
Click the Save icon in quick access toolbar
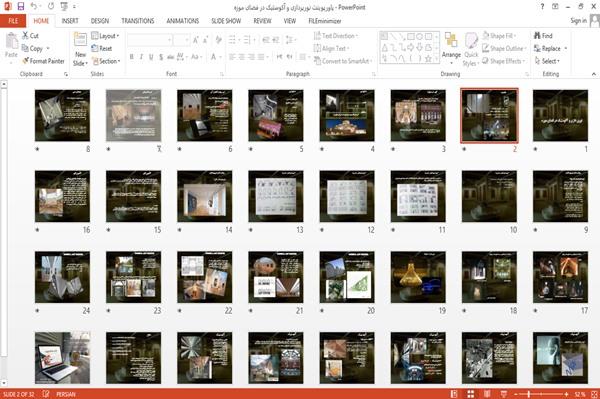(x=21, y=6)
